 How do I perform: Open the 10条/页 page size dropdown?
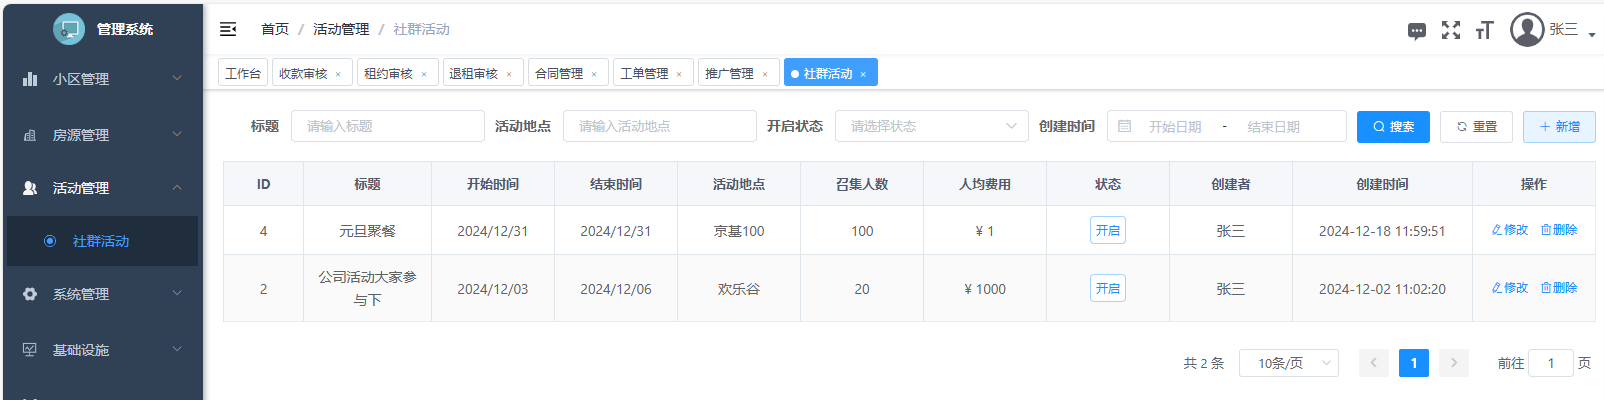click(1288, 363)
